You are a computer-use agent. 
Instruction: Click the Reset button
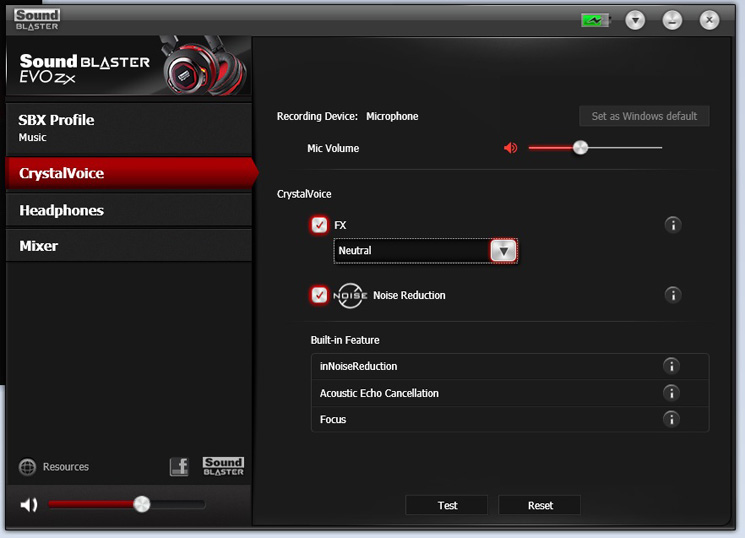tap(540, 505)
